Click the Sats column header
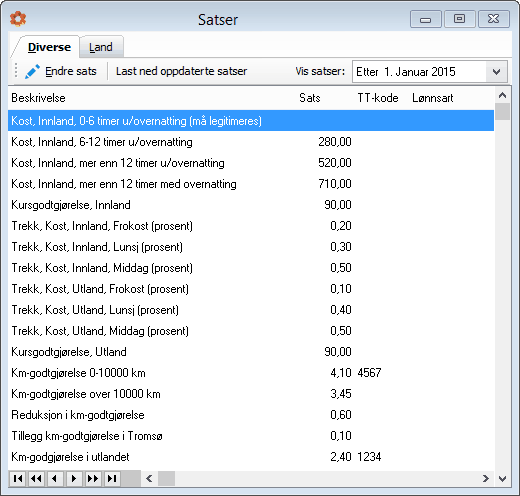The image size is (520, 496). coord(310,98)
